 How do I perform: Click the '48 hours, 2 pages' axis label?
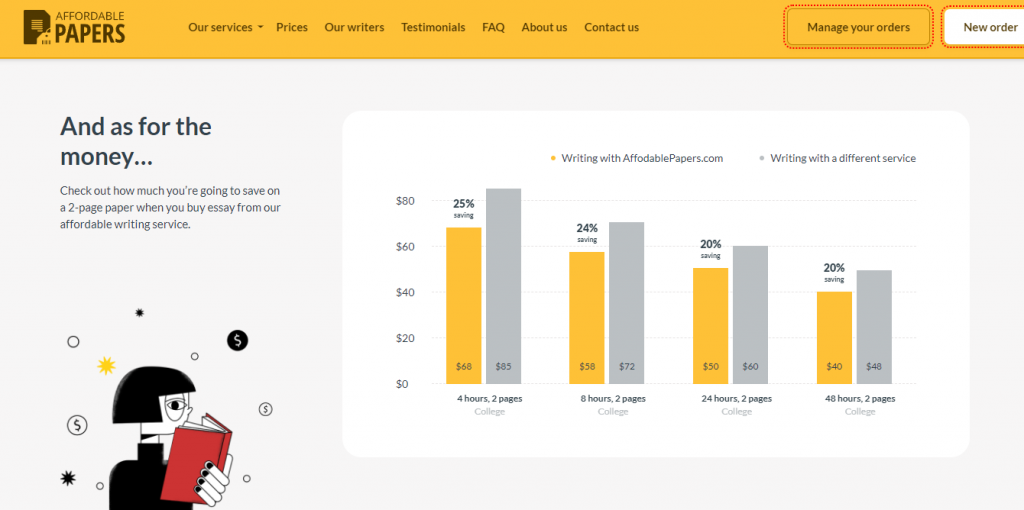[860, 398]
